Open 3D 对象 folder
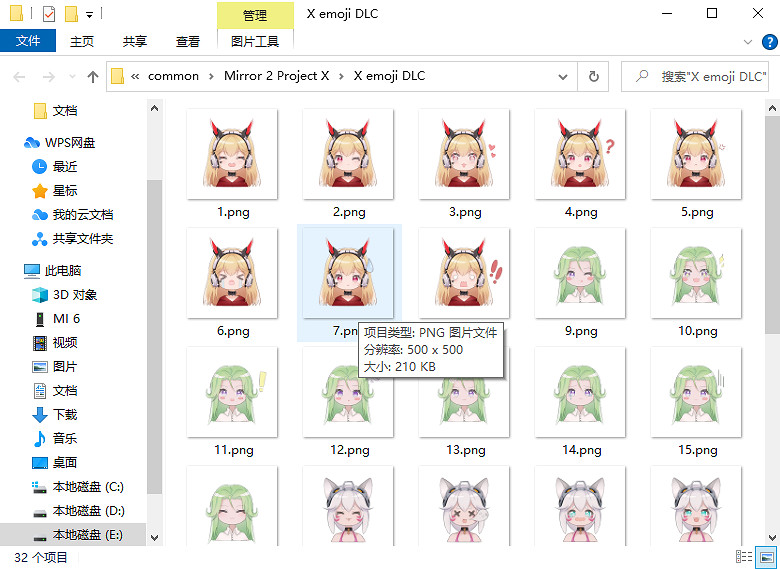Image resolution: width=780 pixels, height=569 pixels. click(x=65, y=294)
